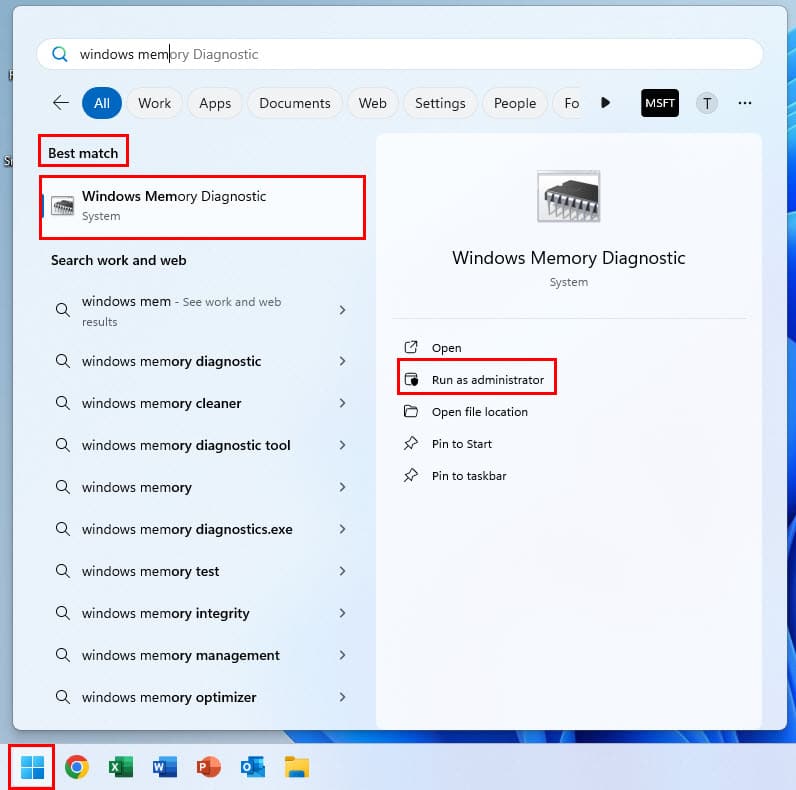Expand chevron for windows memory optimizer
Screen dimensions: 796x790
tap(342, 697)
